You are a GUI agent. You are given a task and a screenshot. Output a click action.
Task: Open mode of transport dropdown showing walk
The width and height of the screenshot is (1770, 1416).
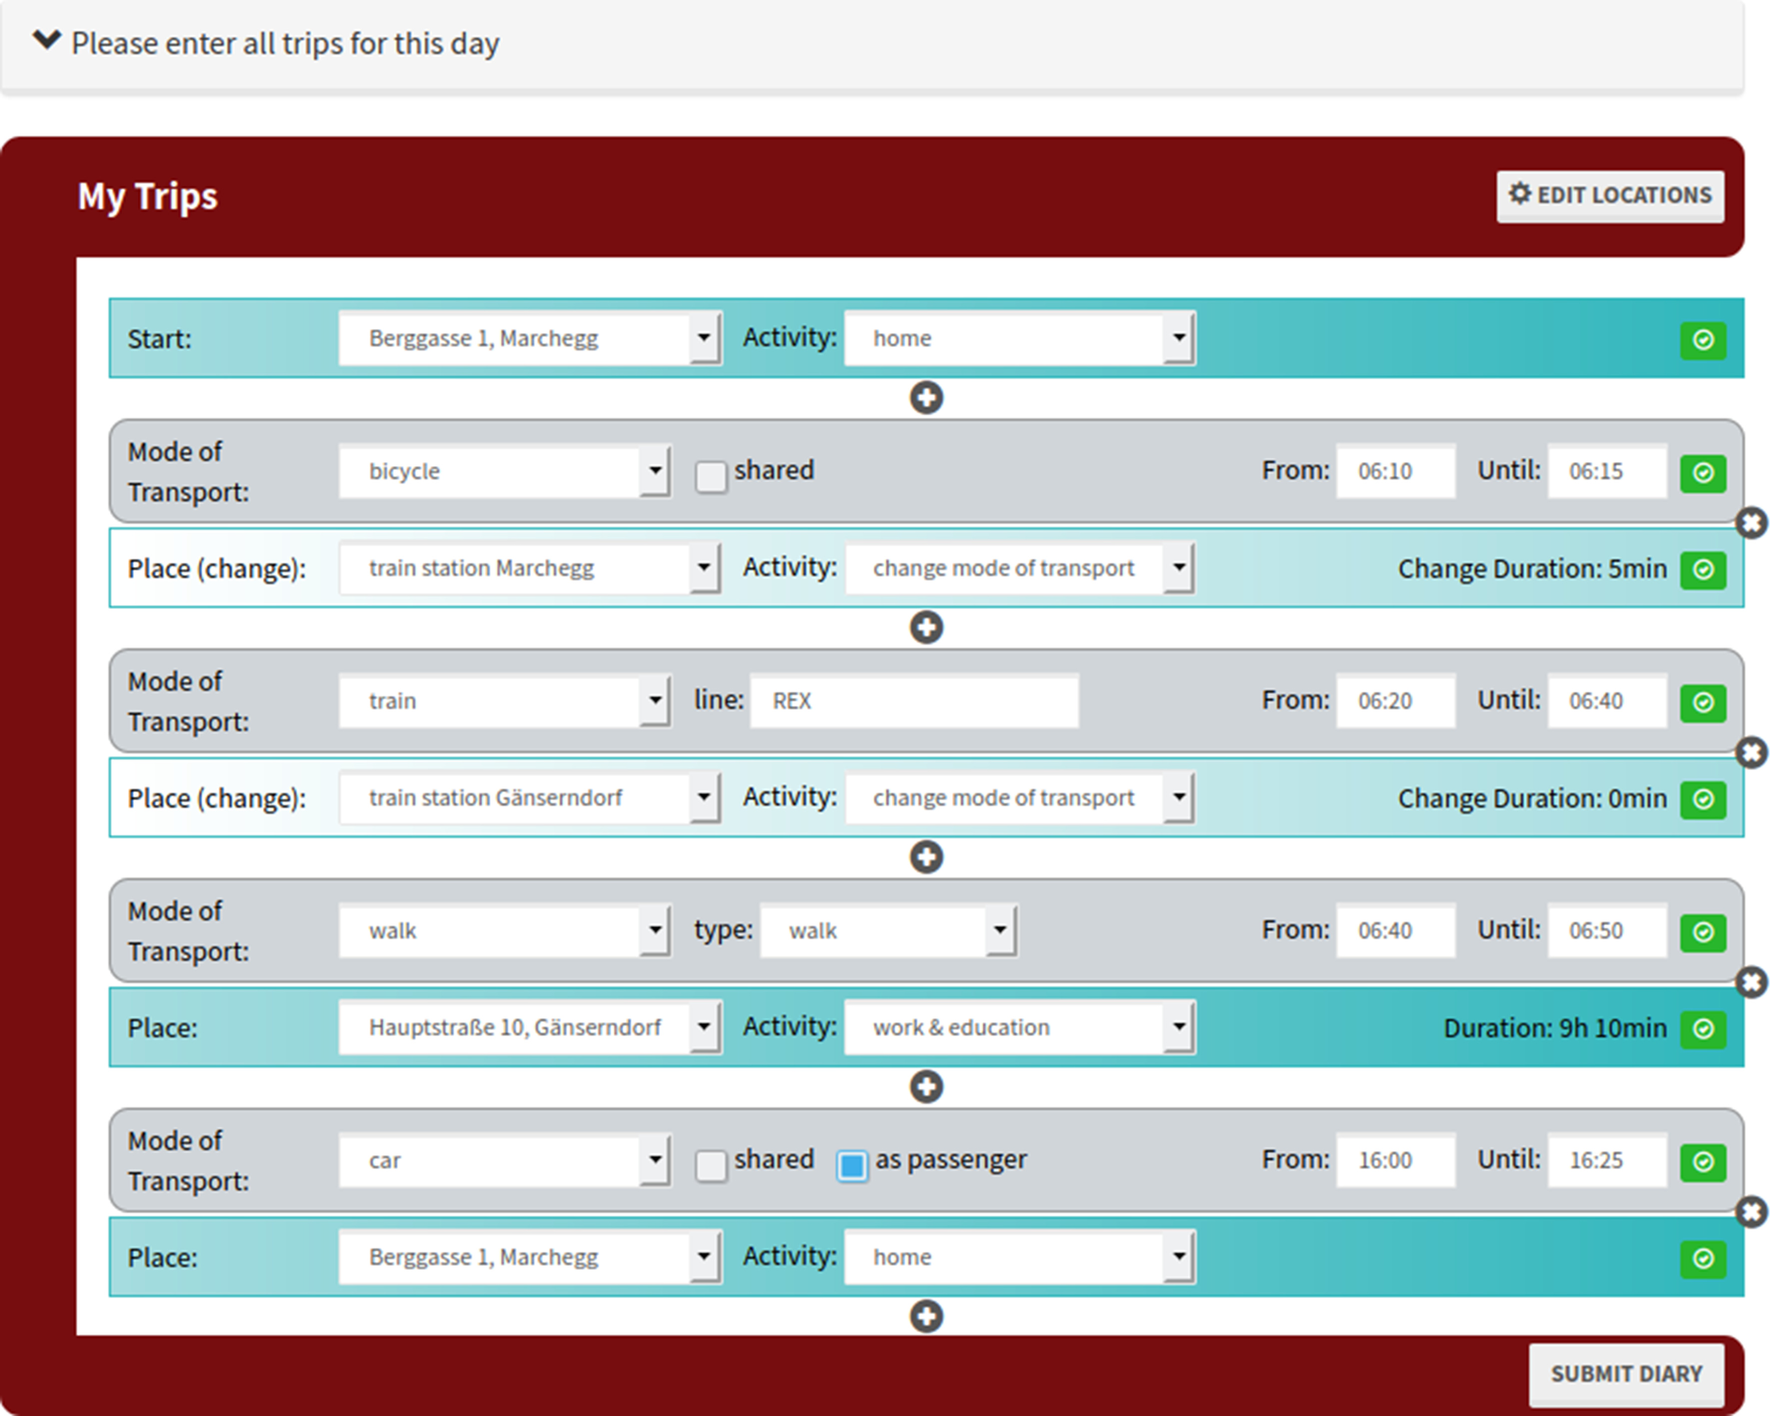pos(504,931)
